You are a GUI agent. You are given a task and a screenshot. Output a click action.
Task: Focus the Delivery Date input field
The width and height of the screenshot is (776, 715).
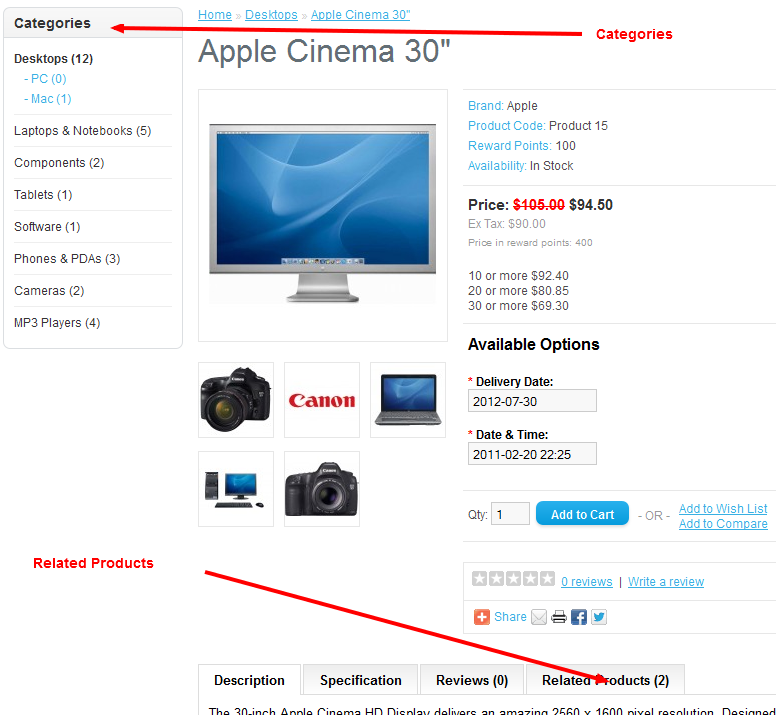point(532,401)
